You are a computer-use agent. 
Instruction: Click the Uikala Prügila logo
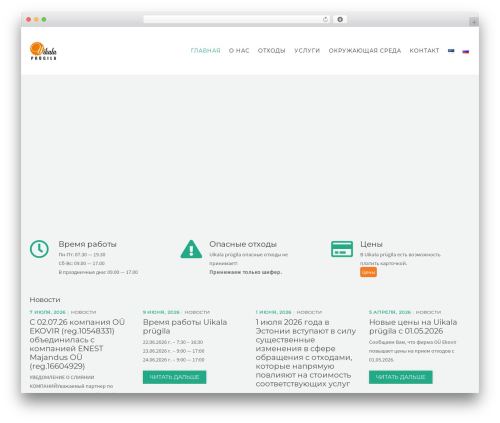[x=43, y=51]
